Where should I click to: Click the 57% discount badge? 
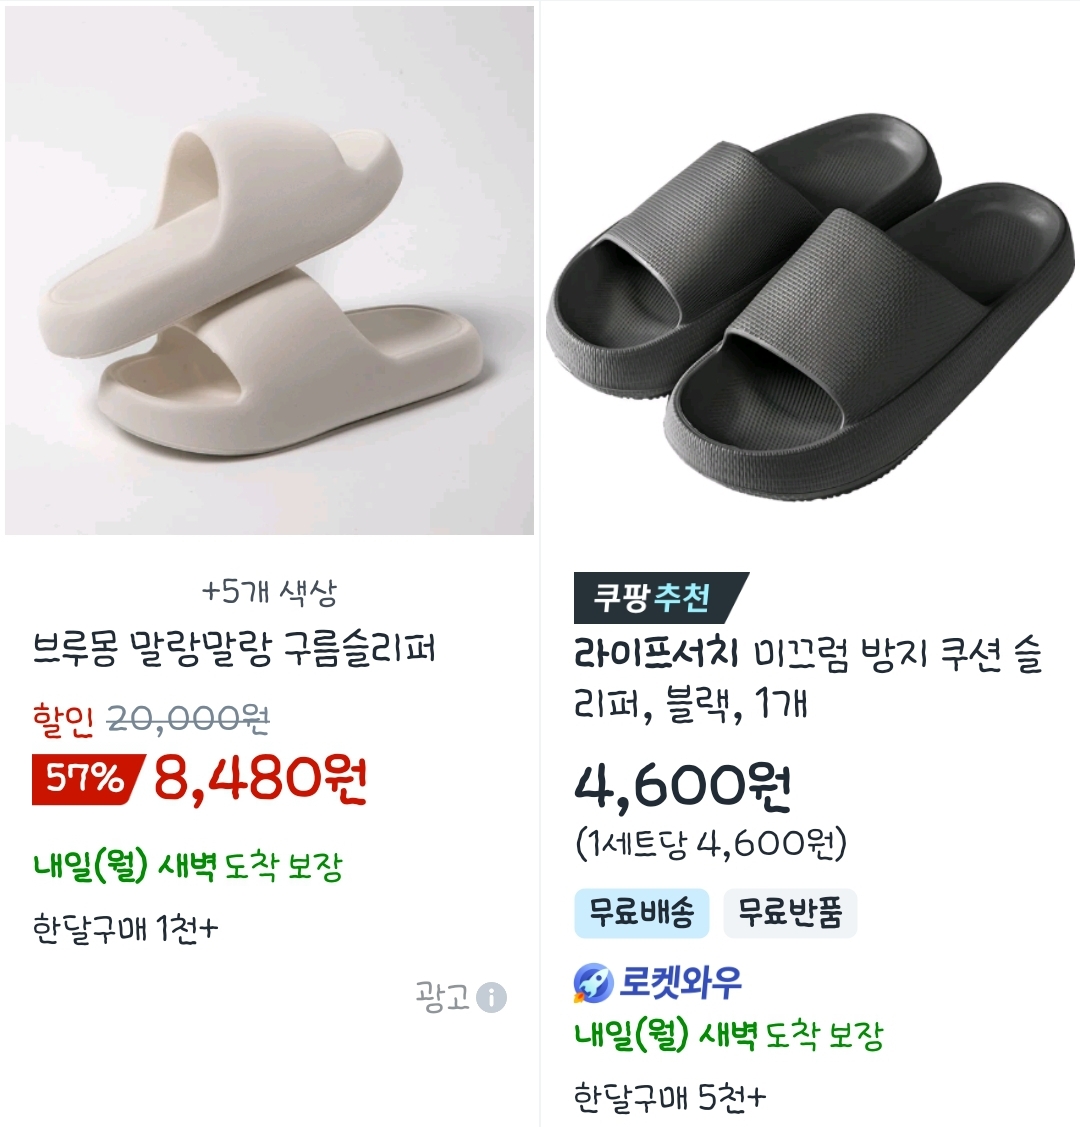(87, 779)
